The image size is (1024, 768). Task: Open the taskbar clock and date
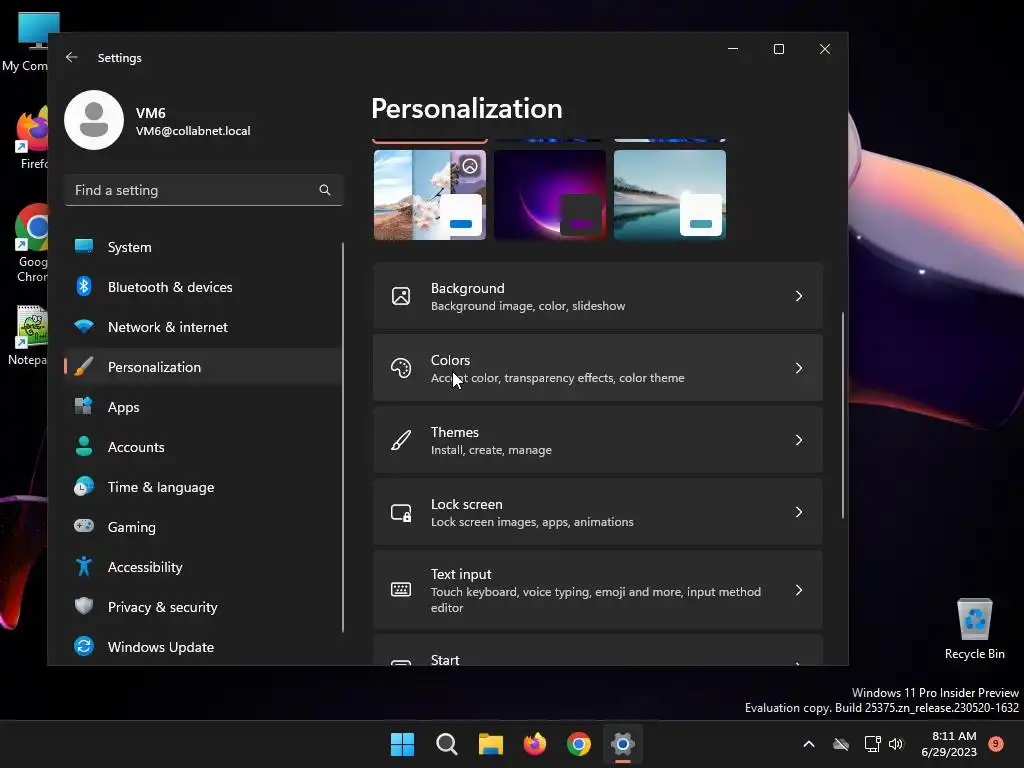949,744
